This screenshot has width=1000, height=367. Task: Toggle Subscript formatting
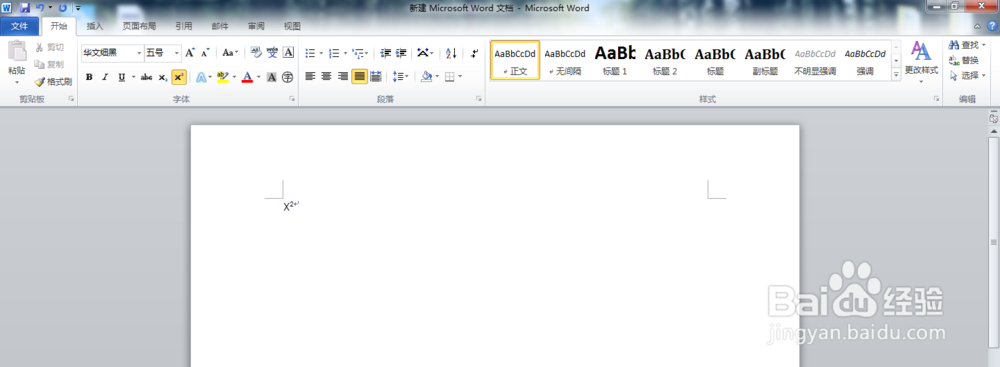coord(163,77)
